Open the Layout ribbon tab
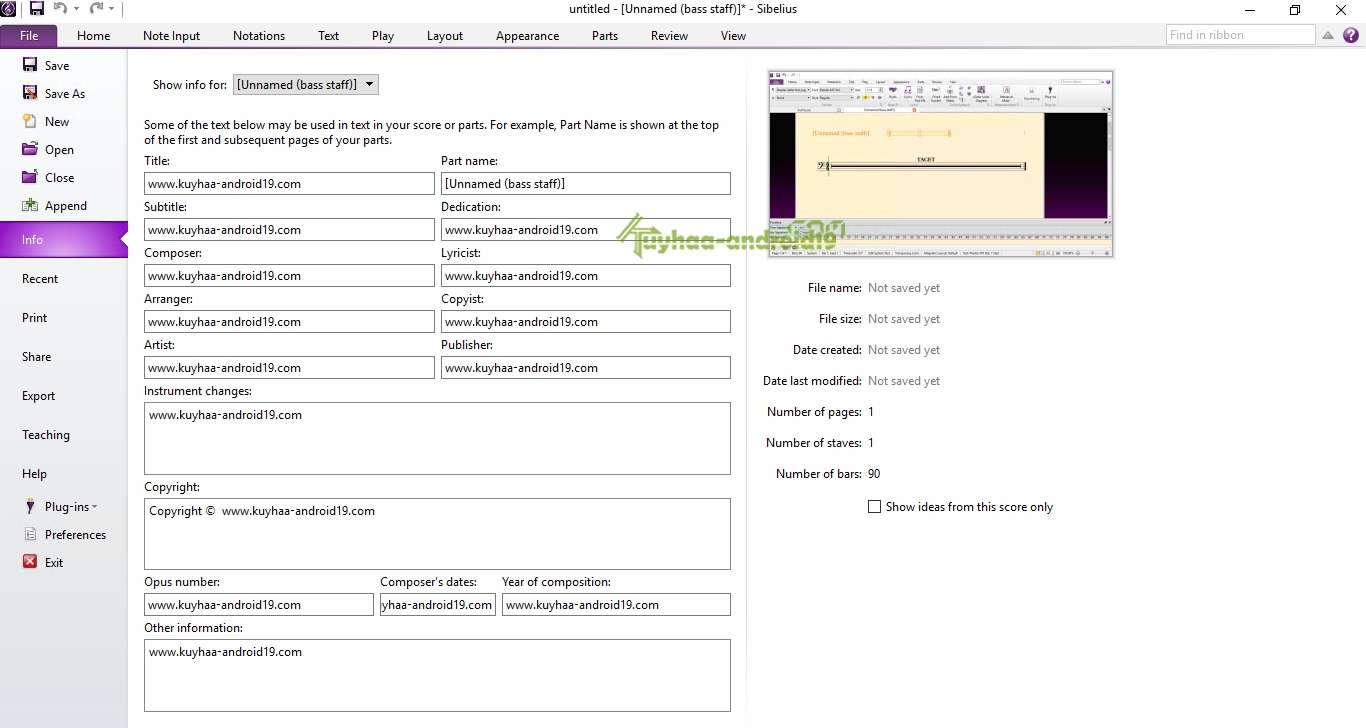Image resolution: width=1366 pixels, height=728 pixels. [445, 36]
